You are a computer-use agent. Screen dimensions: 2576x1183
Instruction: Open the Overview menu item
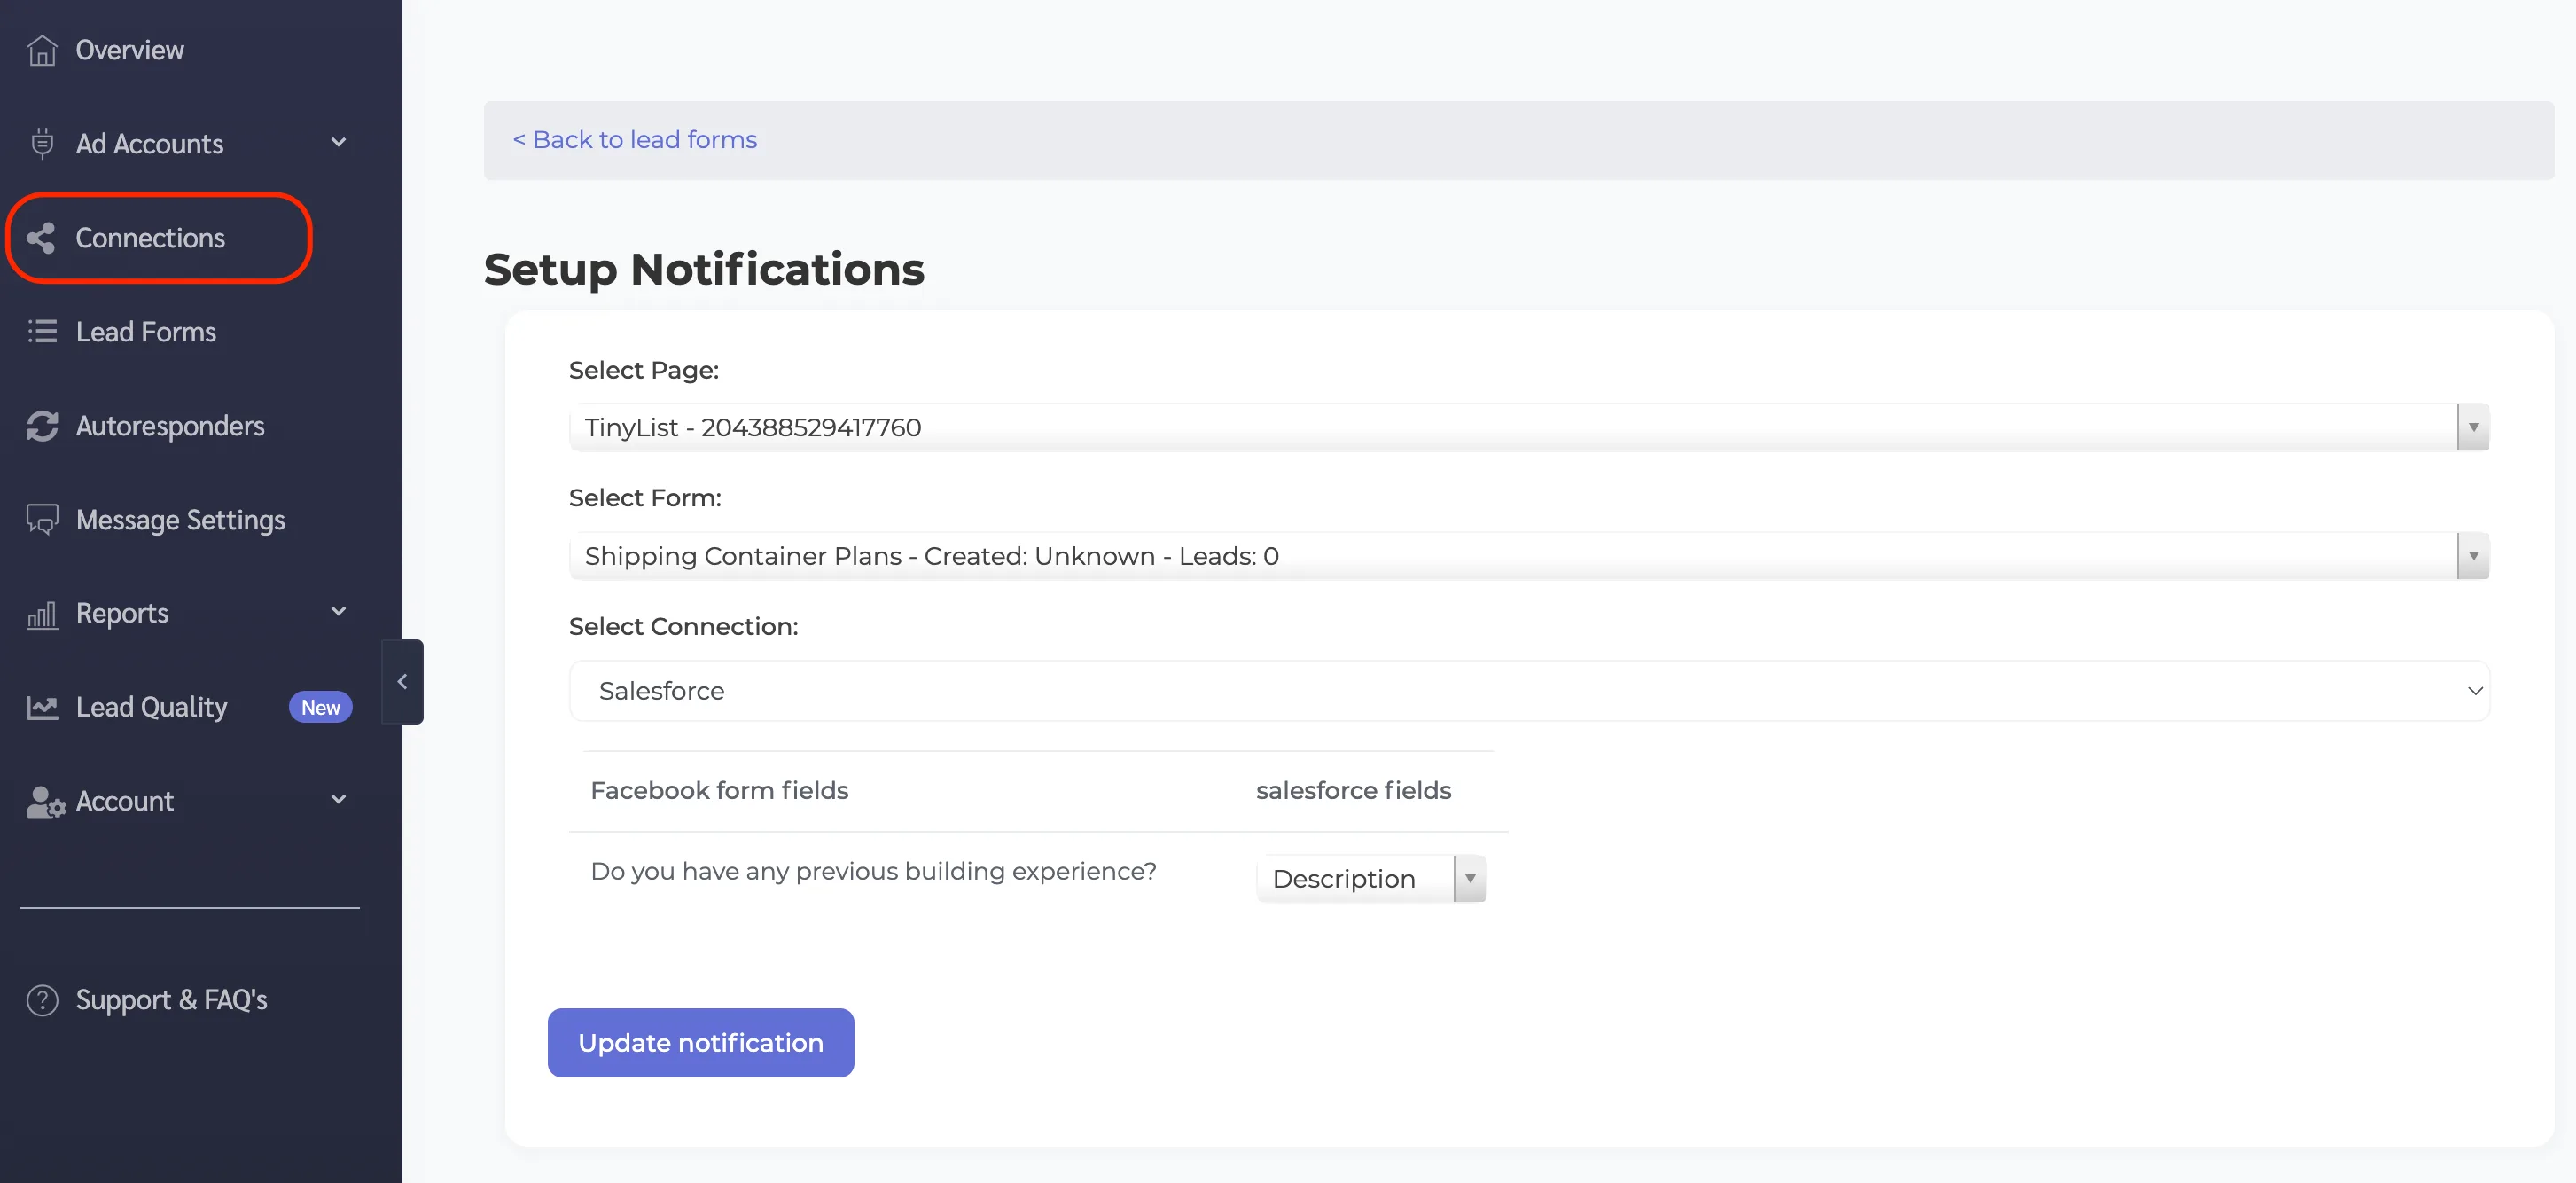[130, 50]
